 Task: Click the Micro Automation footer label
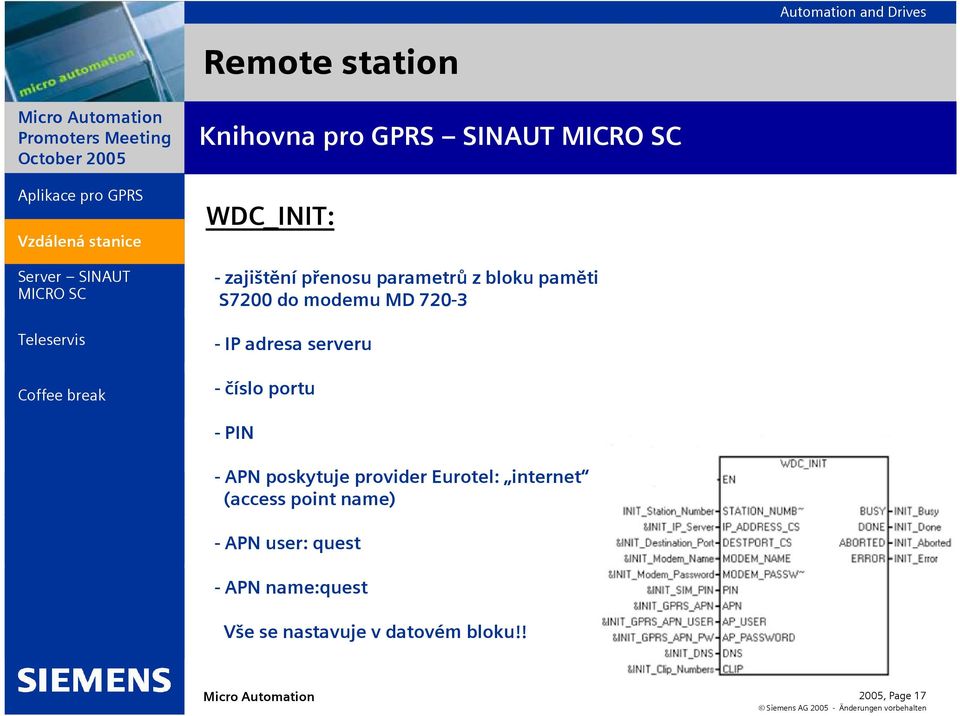click(x=259, y=697)
